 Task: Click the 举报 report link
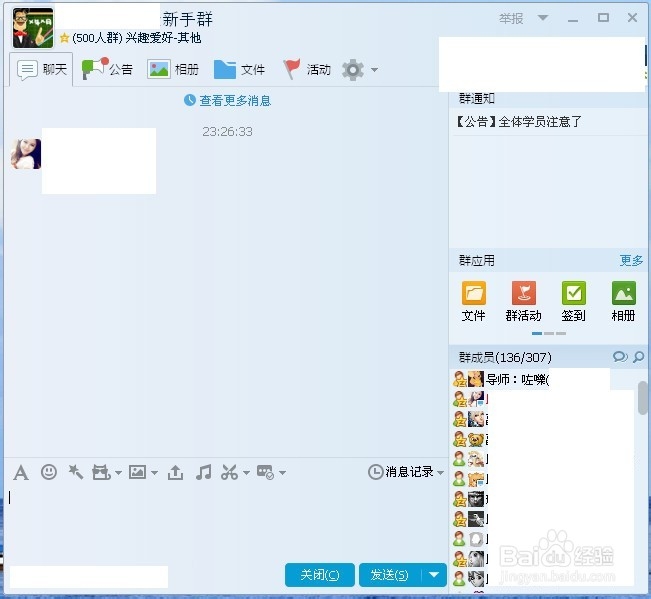[511, 18]
